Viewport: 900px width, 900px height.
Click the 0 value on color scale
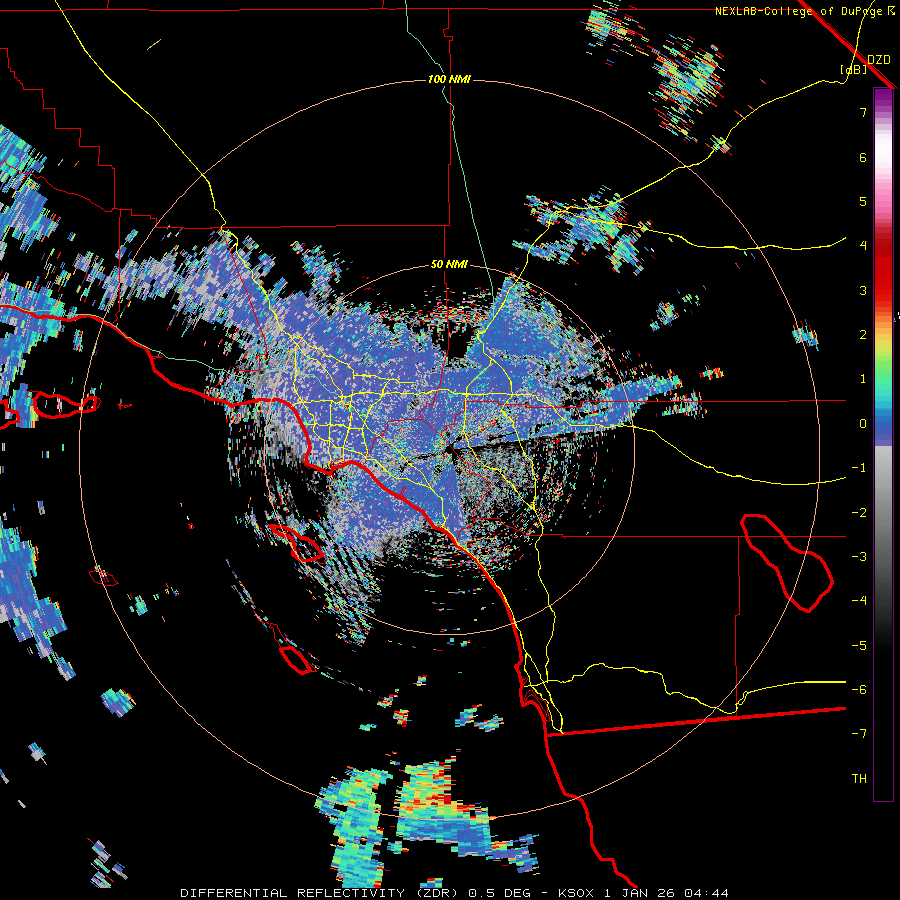(x=863, y=424)
